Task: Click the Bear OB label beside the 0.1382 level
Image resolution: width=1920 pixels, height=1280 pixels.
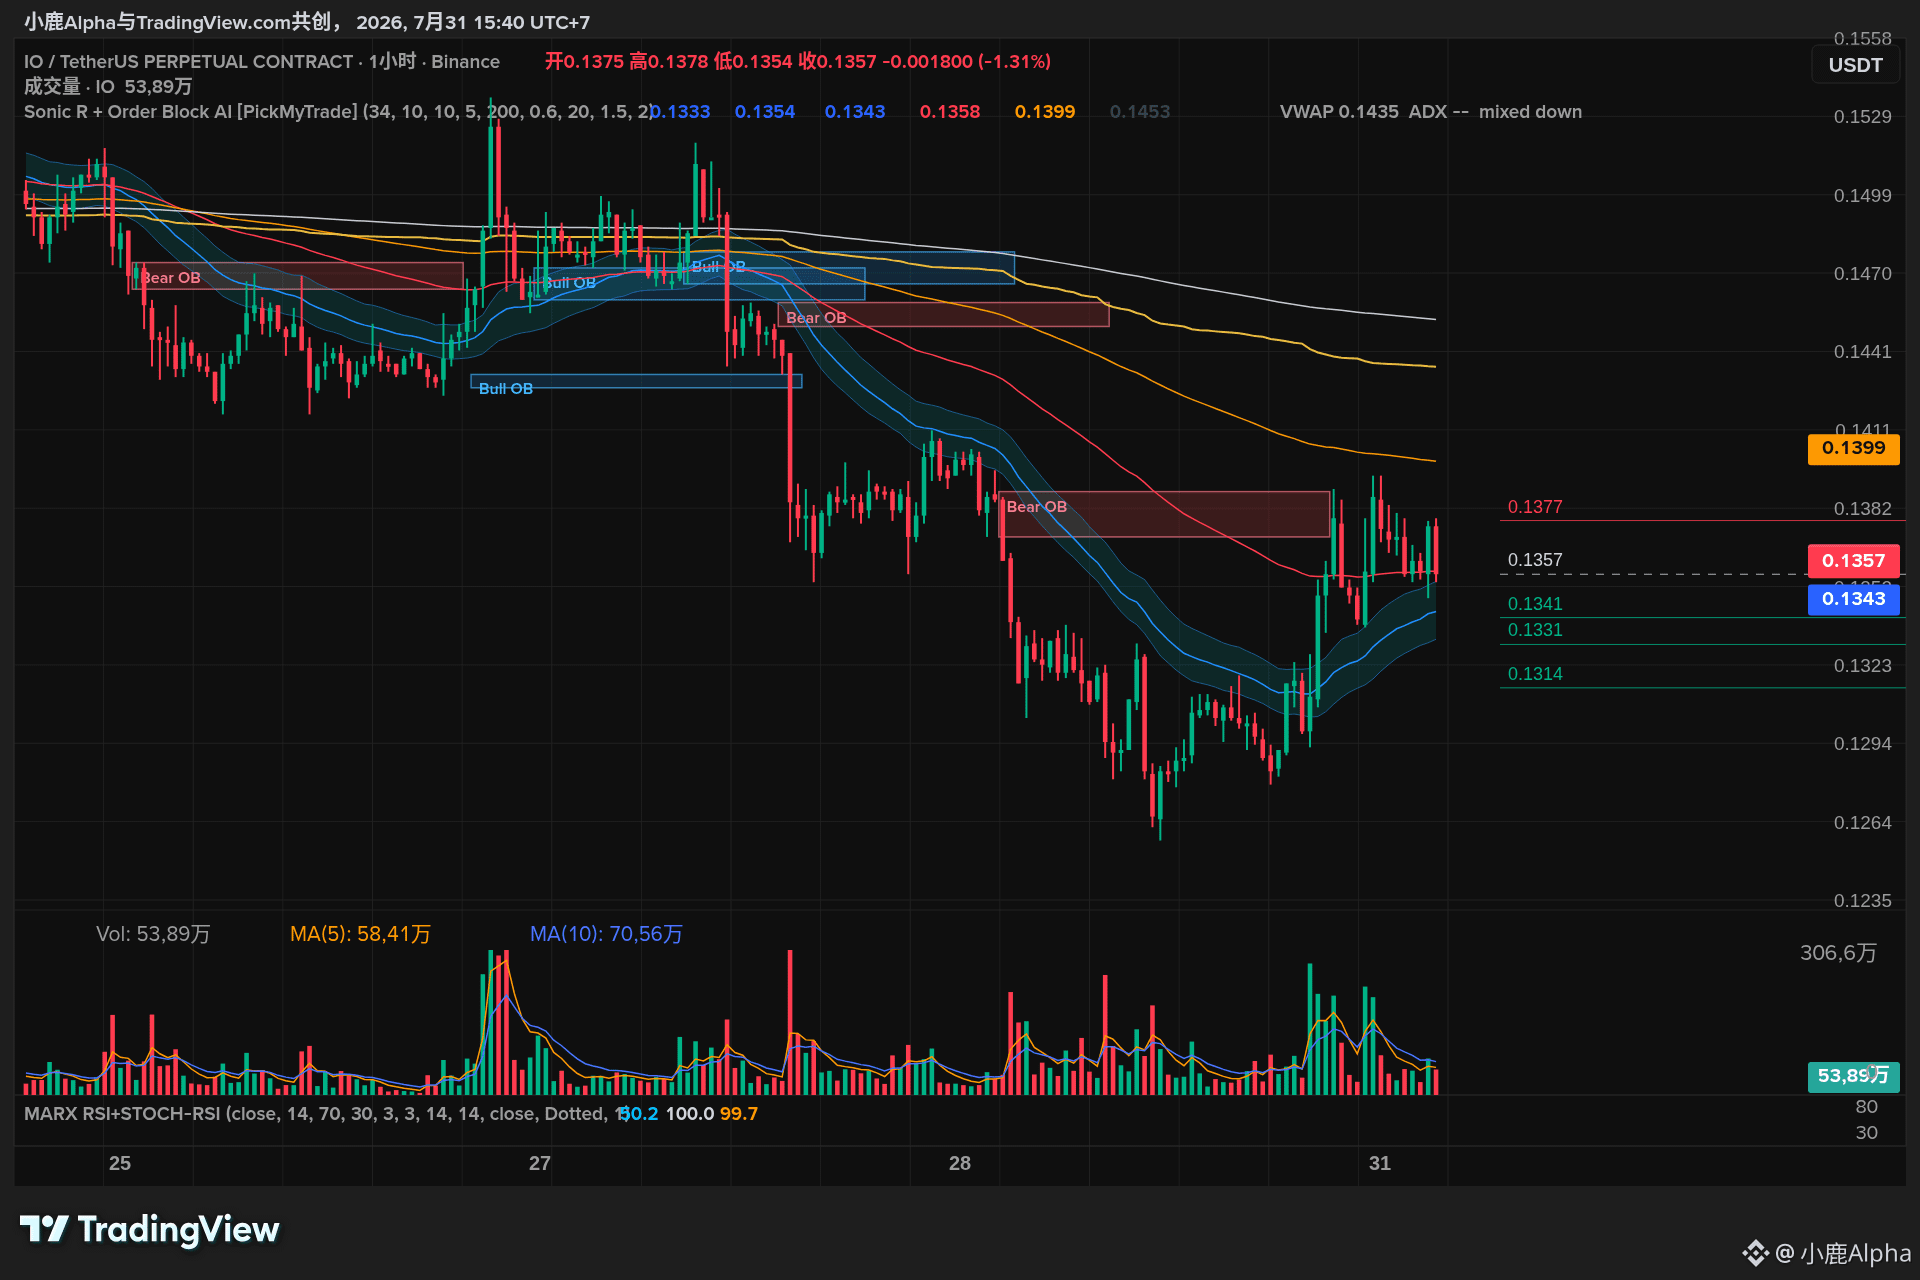Action: click(1037, 507)
